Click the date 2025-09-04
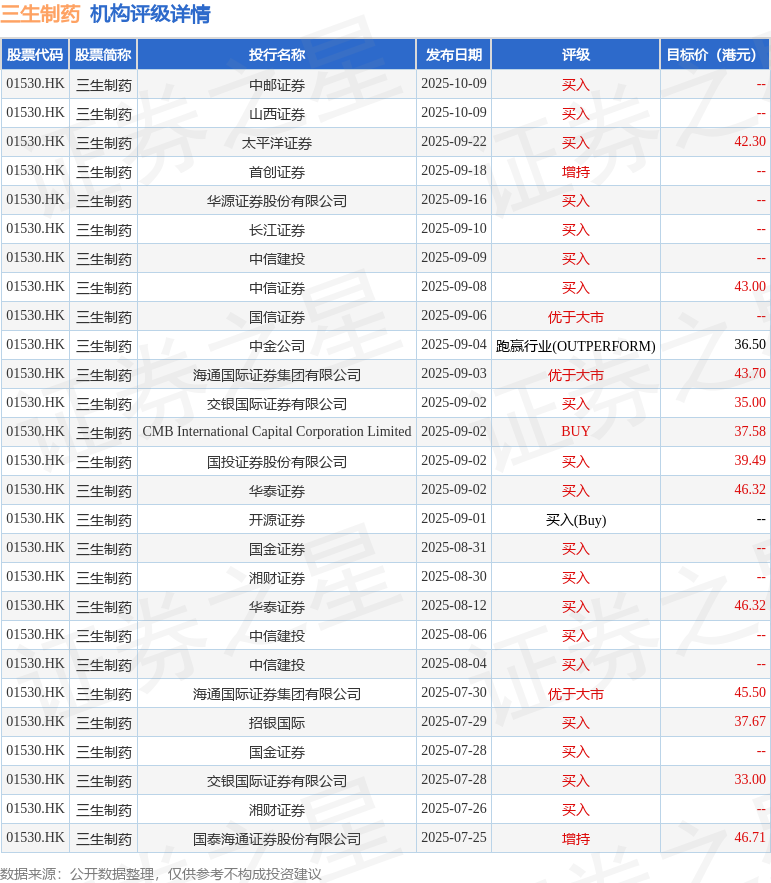Screen dimensions: 771x883 click(x=453, y=345)
